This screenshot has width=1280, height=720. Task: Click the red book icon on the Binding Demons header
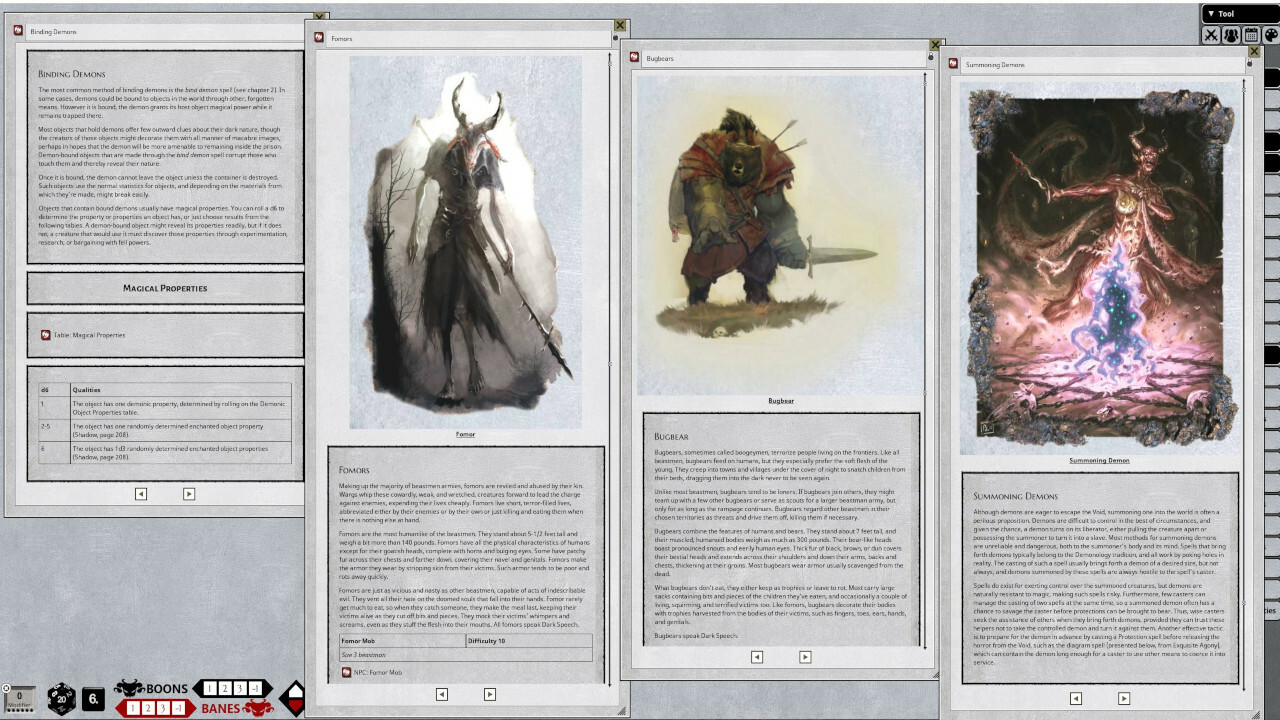click(x=18, y=30)
